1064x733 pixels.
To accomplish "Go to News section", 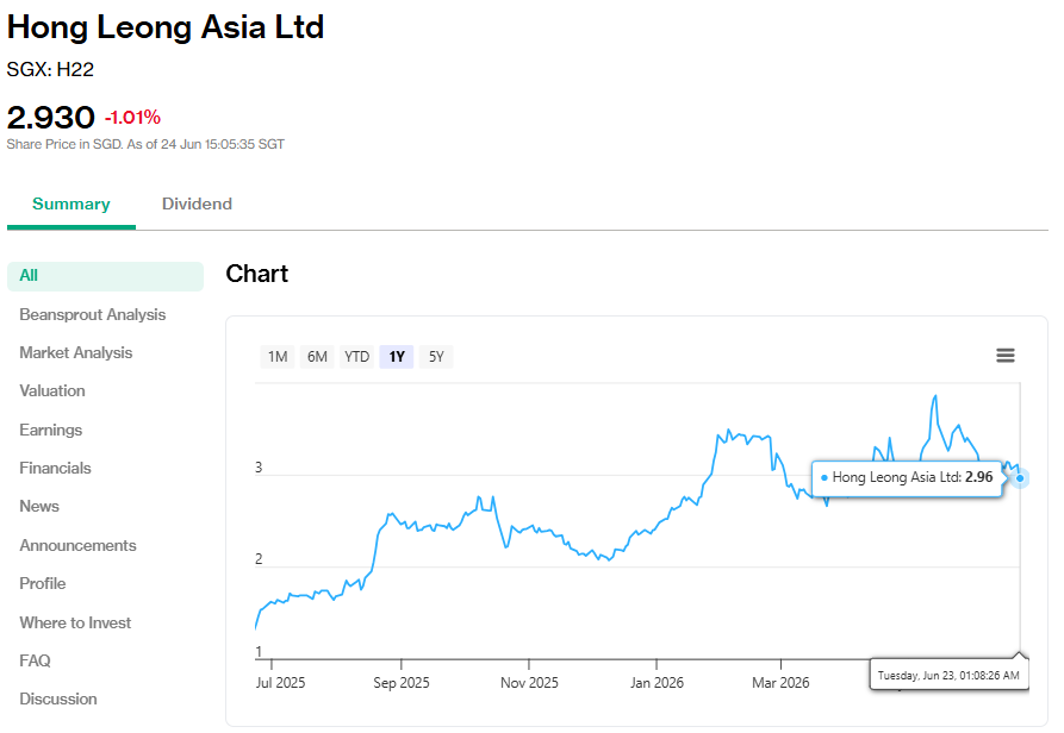I will coord(39,506).
